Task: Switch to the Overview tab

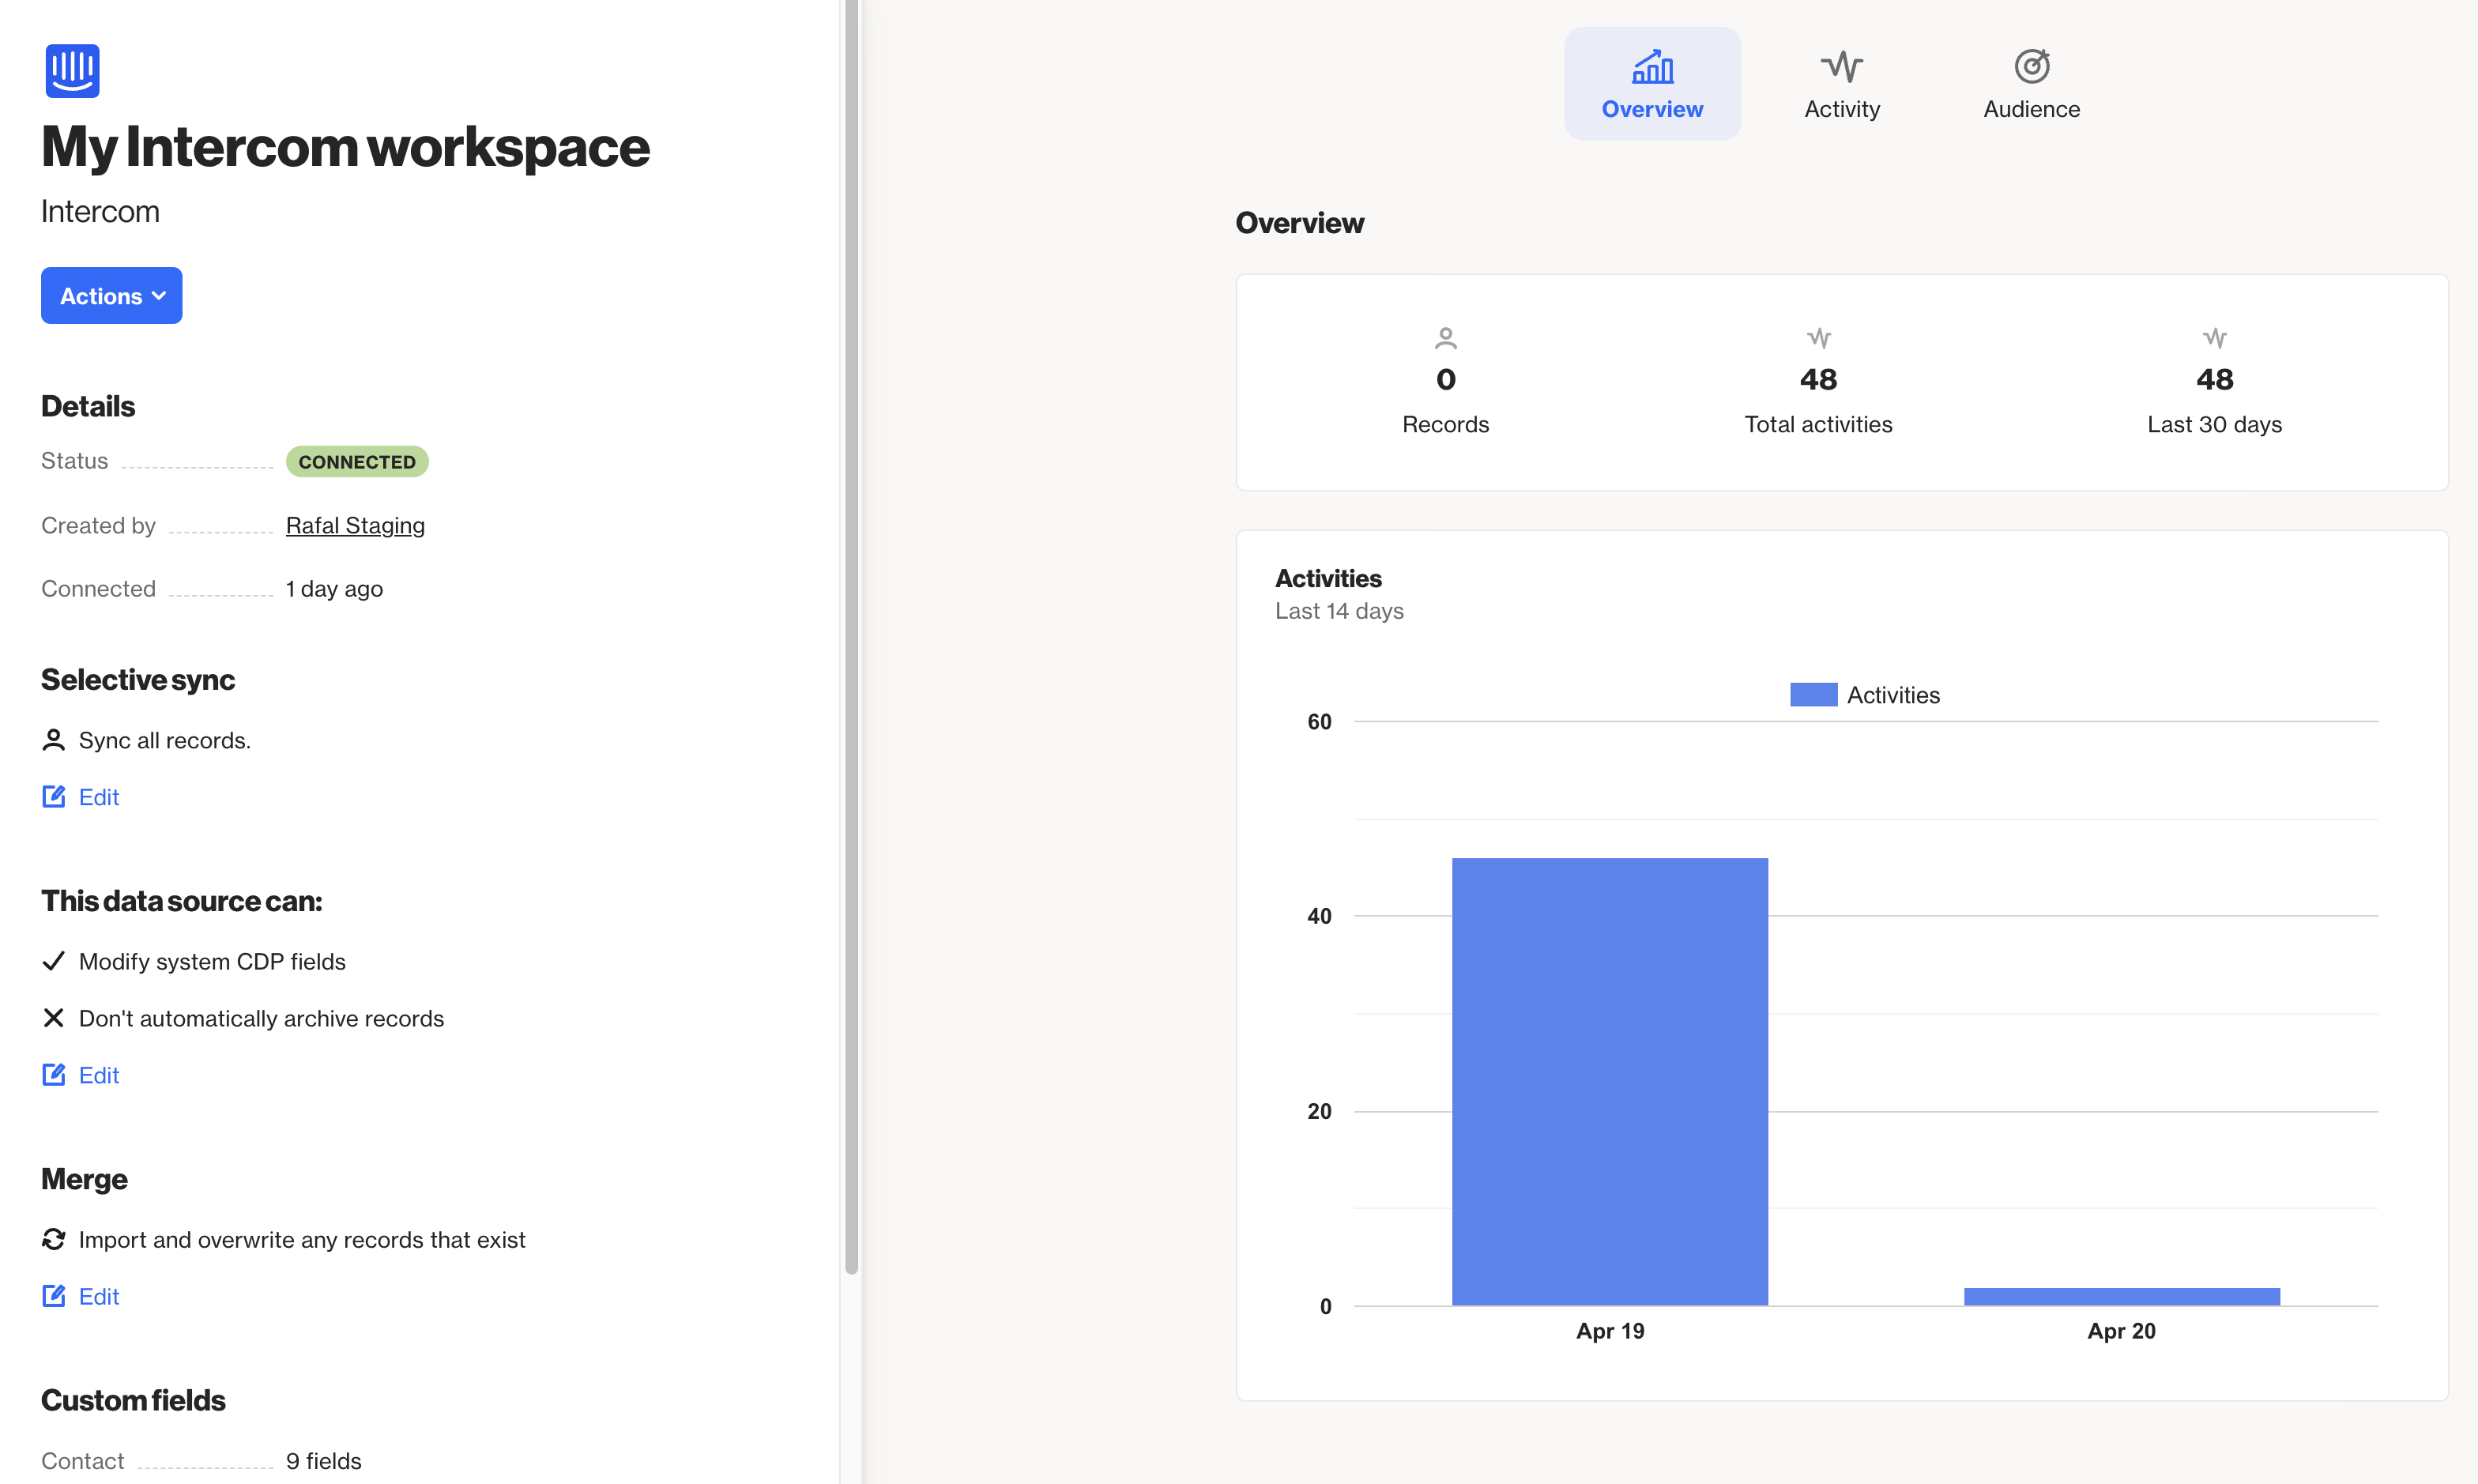Action: click(1652, 84)
